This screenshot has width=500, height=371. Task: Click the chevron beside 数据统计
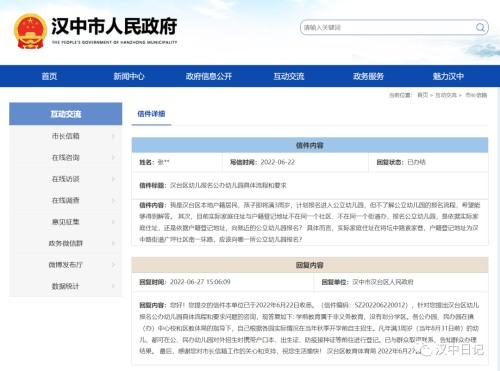tap(113, 286)
